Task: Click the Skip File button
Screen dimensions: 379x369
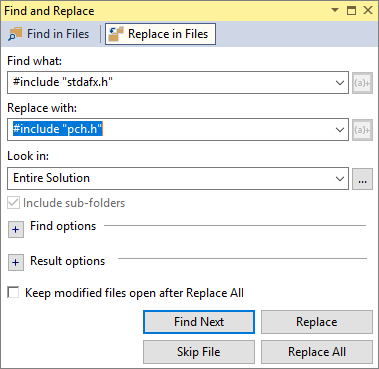Action: click(199, 352)
